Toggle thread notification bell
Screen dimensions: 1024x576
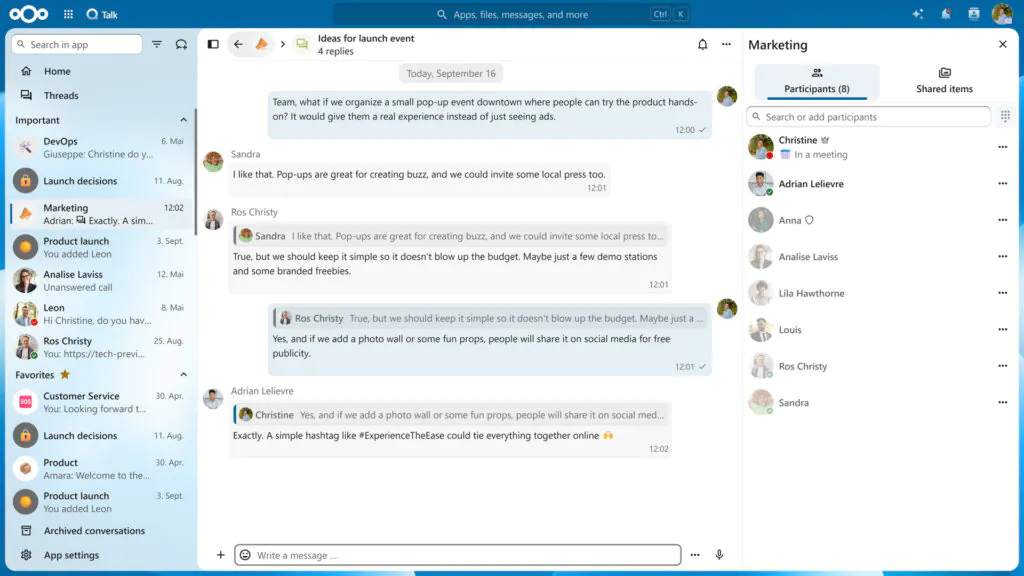pyautogui.click(x=702, y=44)
